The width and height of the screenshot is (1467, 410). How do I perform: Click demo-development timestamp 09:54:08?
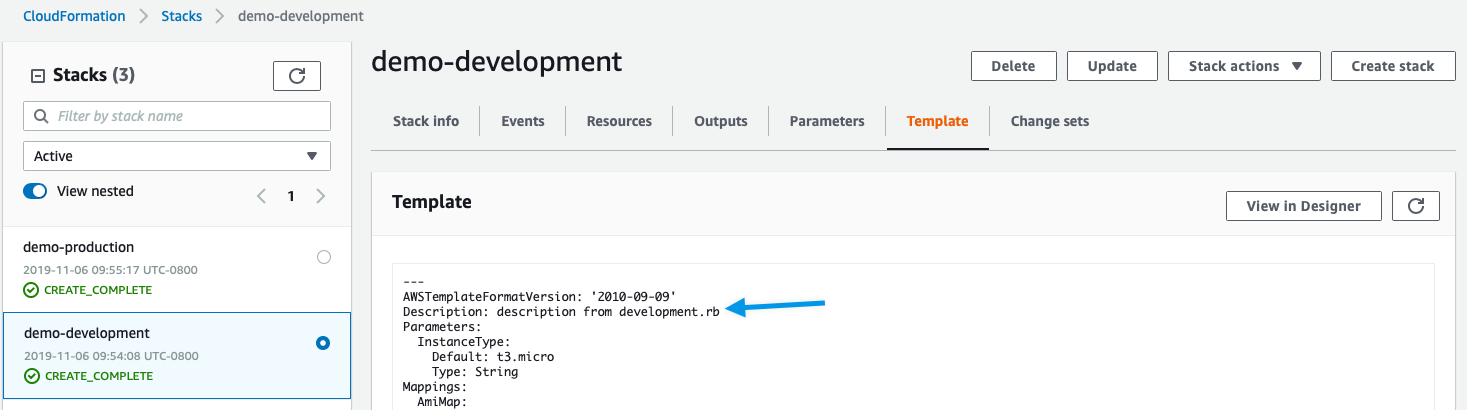pyautogui.click(x=111, y=356)
